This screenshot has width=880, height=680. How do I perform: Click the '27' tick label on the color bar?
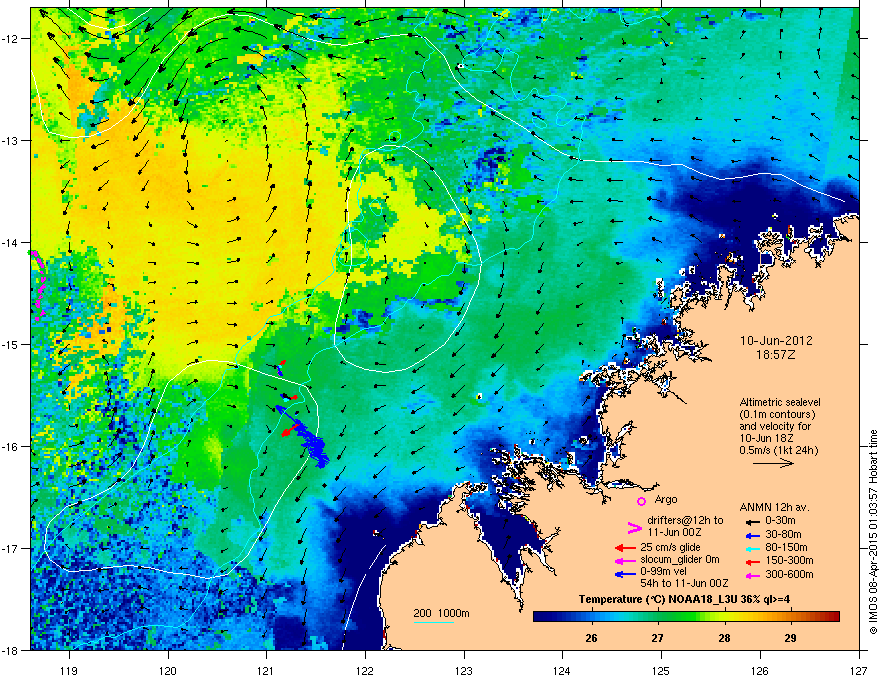point(657,638)
